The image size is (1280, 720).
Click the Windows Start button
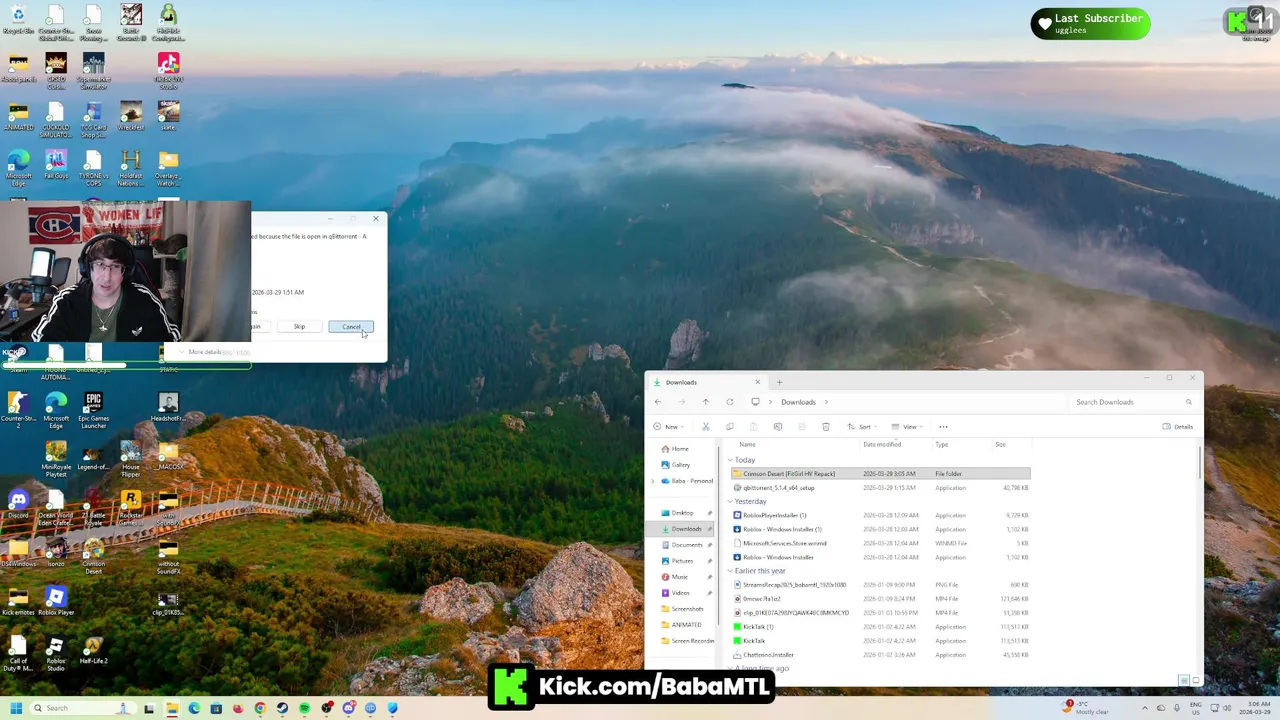coord(16,708)
